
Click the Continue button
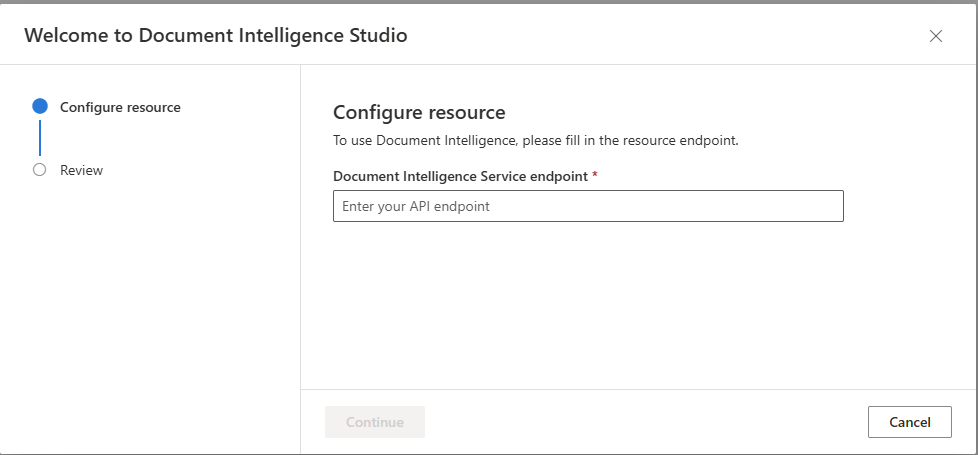375,422
